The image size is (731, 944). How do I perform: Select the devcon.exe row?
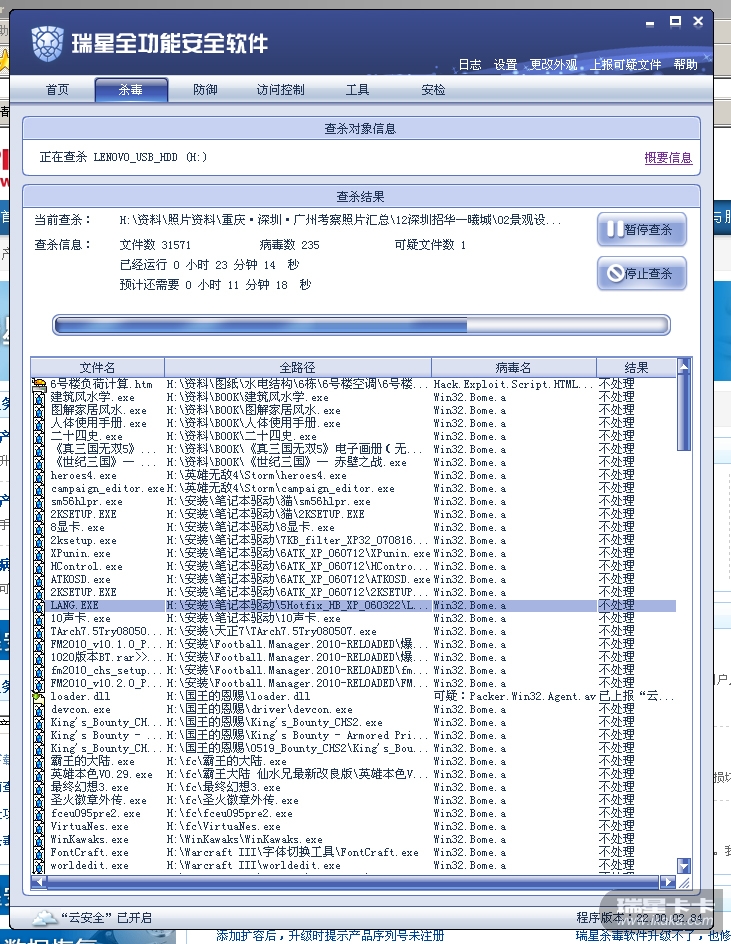tap(354, 709)
